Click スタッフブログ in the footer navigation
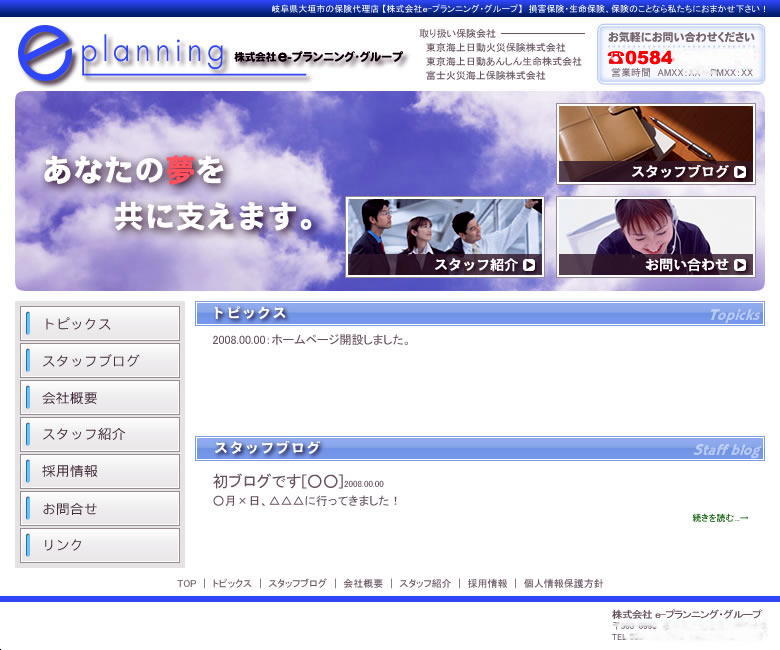Viewport: 780px width, 650px height. point(297,583)
